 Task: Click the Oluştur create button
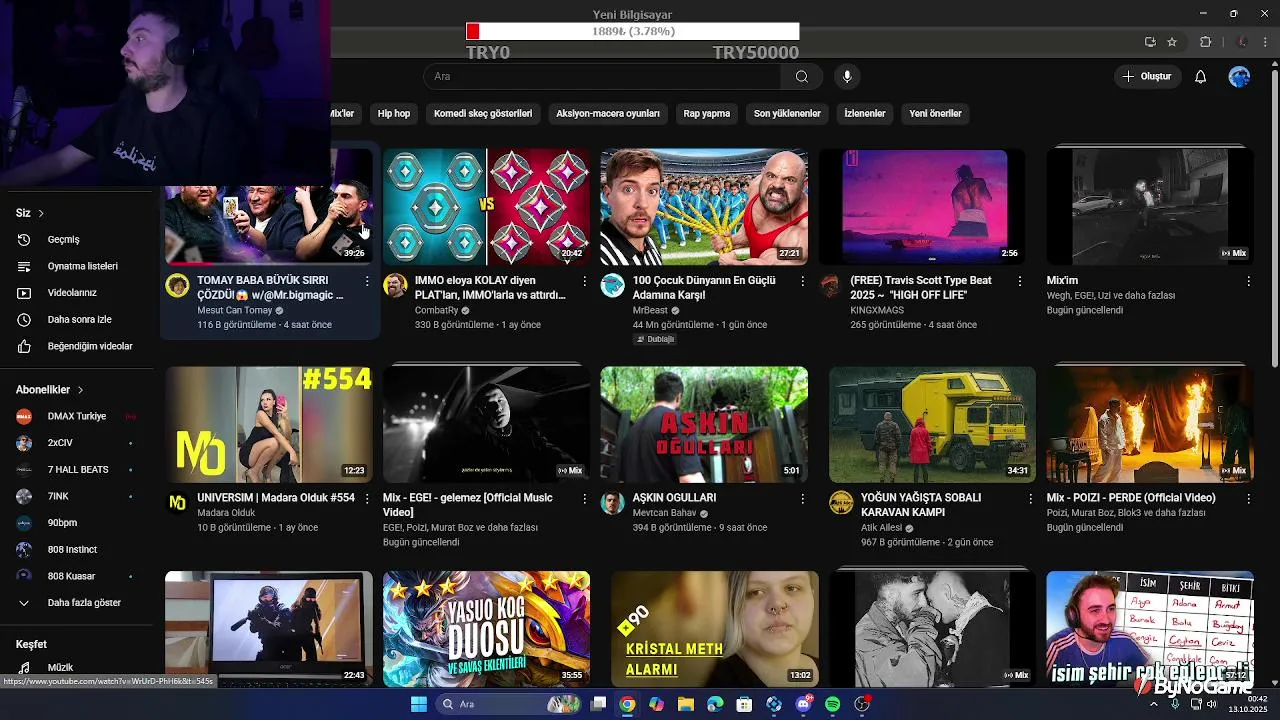tap(1147, 77)
